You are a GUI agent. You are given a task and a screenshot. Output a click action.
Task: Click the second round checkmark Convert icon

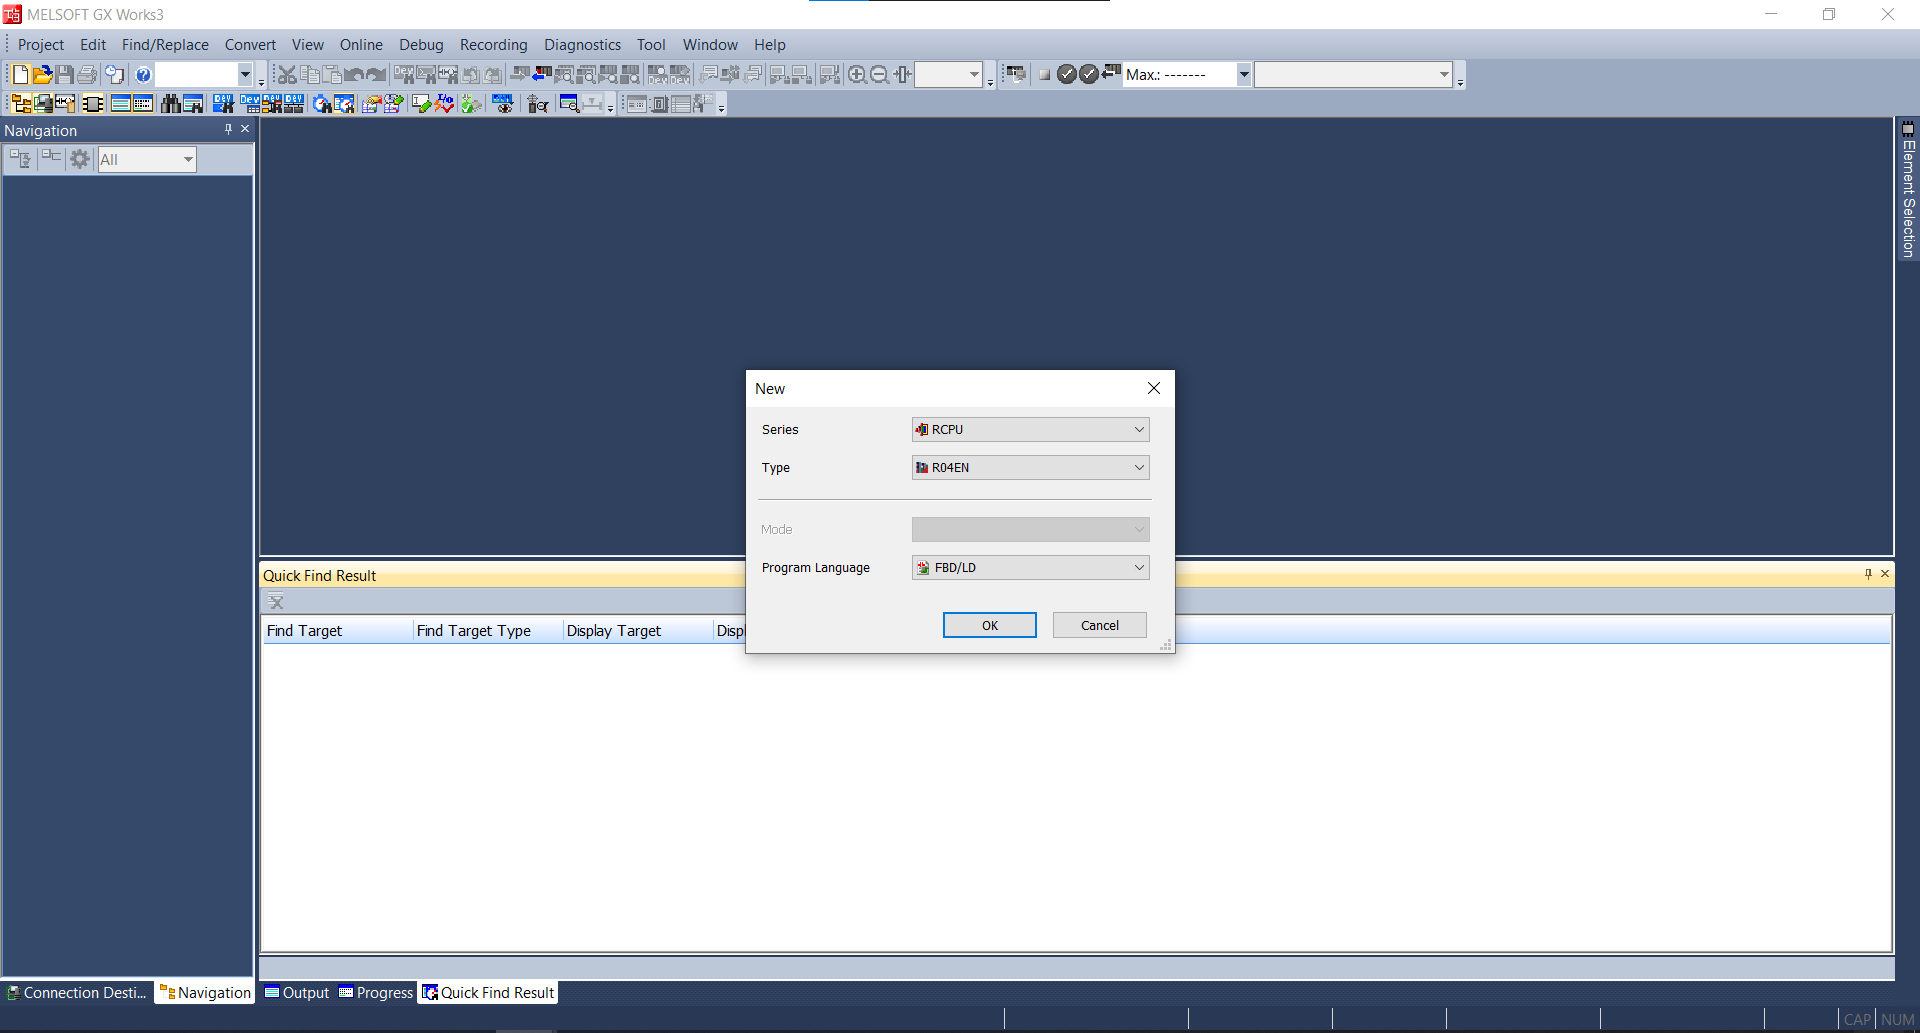click(x=1088, y=74)
